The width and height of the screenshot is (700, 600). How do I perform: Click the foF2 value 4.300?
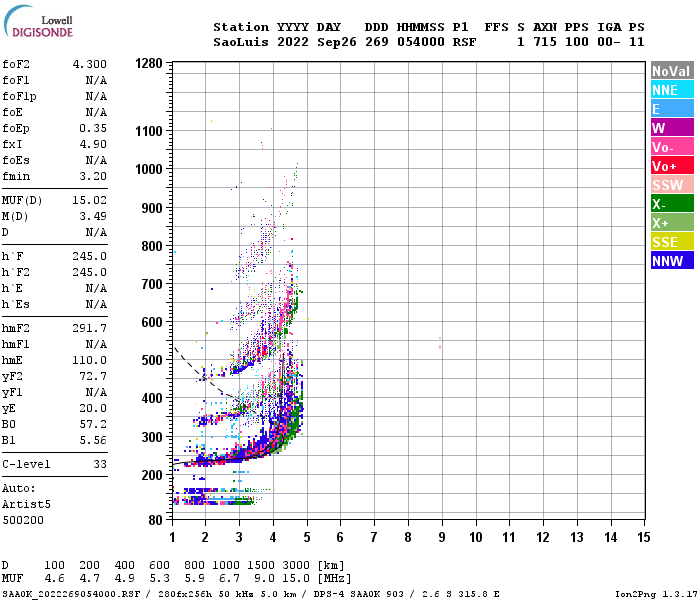point(90,64)
